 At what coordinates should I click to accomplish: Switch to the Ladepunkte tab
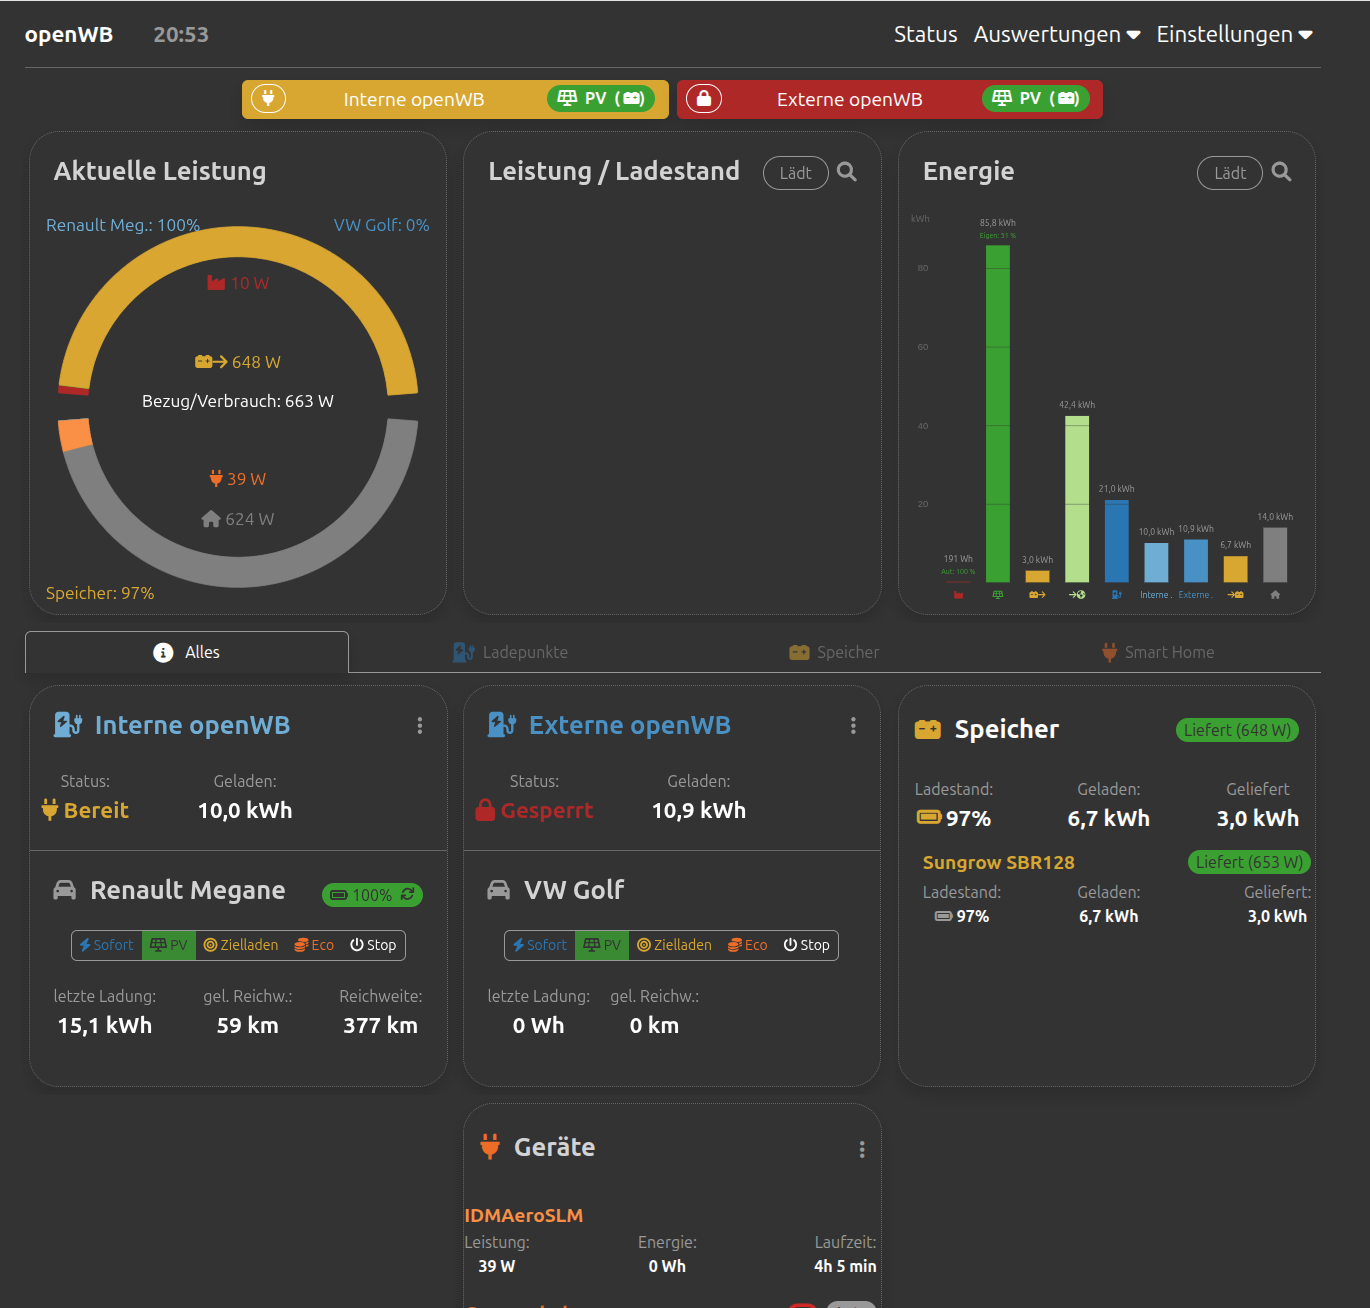[511, 652]
